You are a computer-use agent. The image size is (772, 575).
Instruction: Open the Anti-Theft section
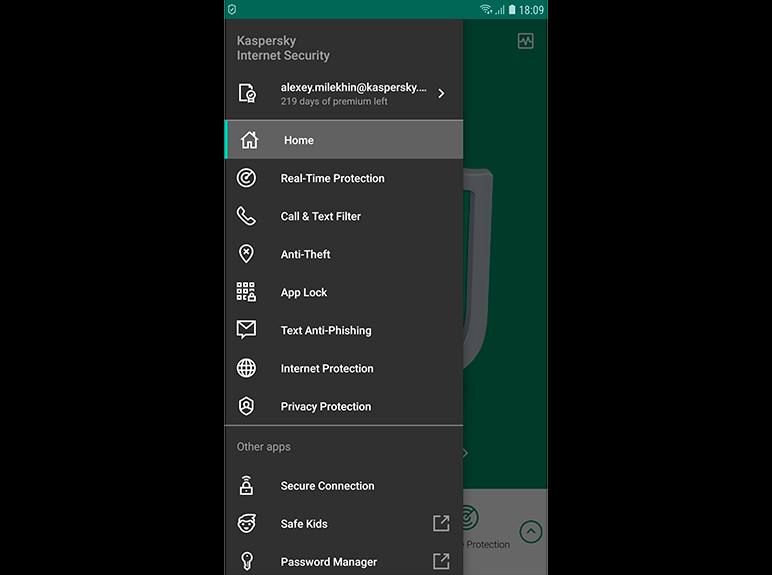344,254
